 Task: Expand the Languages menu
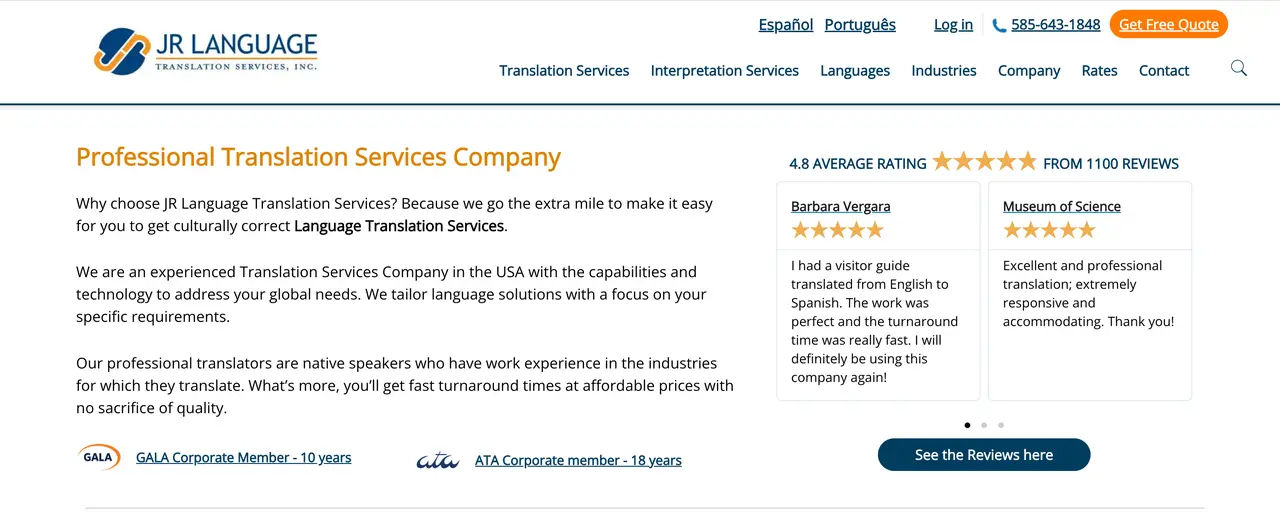pos(855,70)
